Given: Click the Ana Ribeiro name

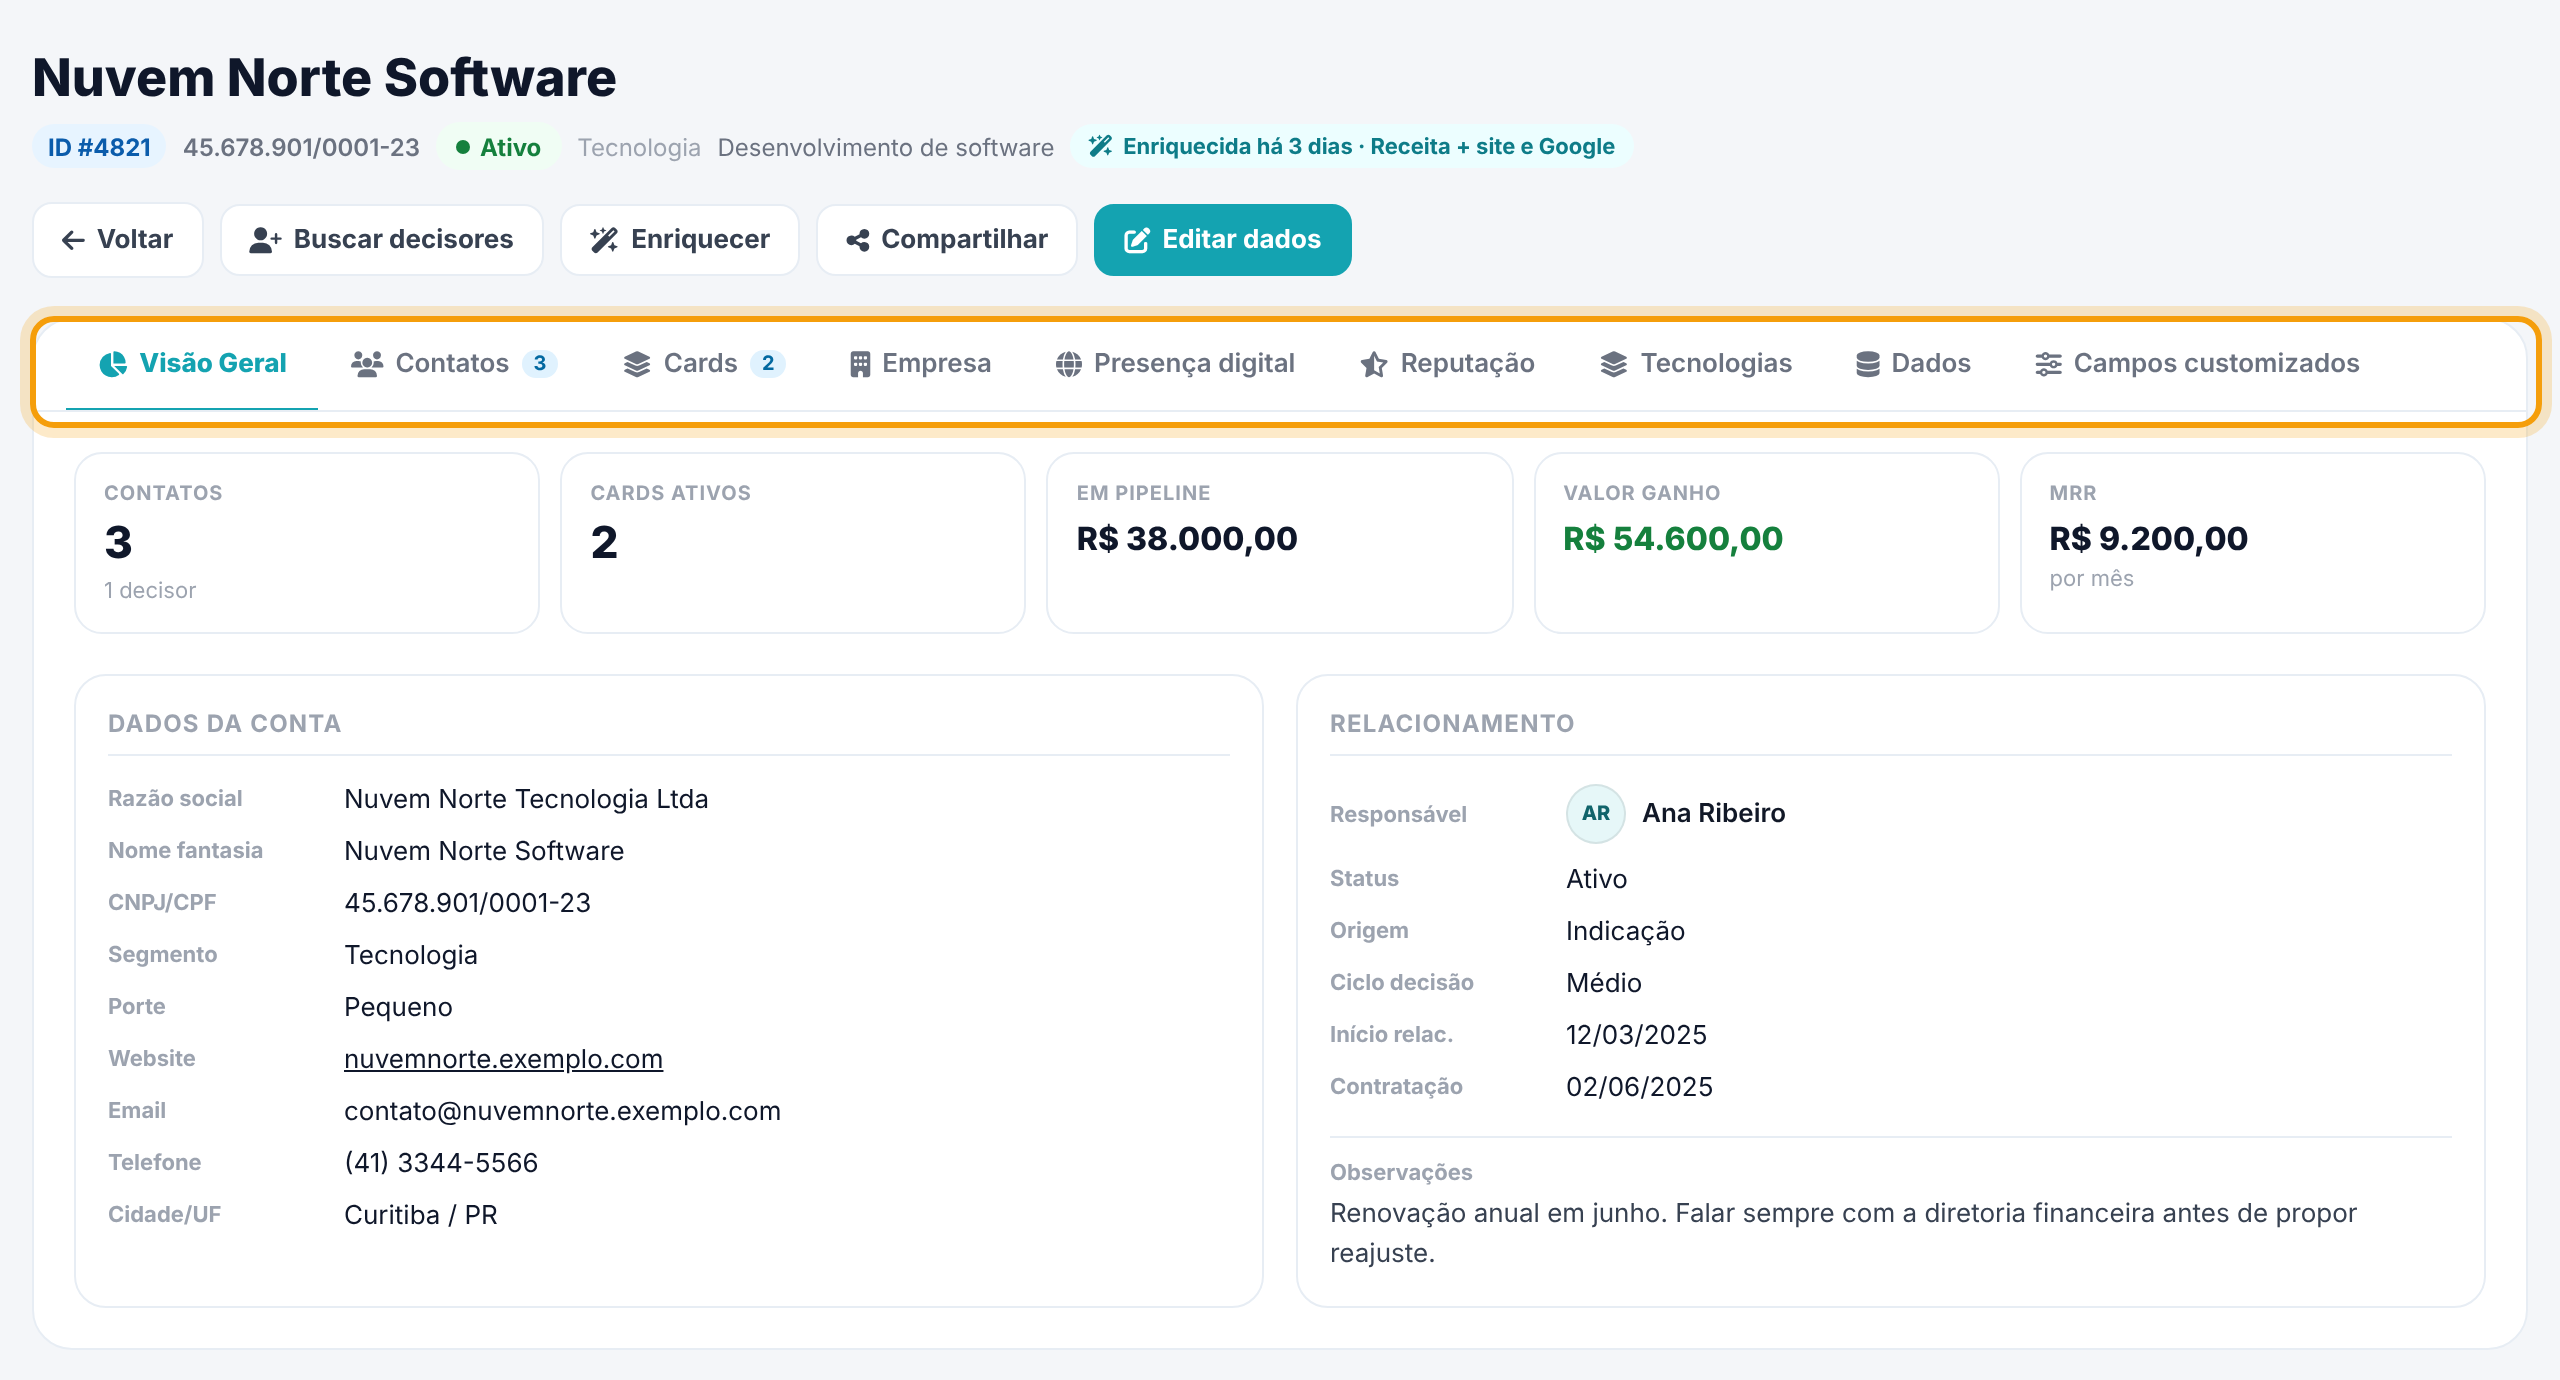Looking at the screenshot, I should [x=1713, y=813].
